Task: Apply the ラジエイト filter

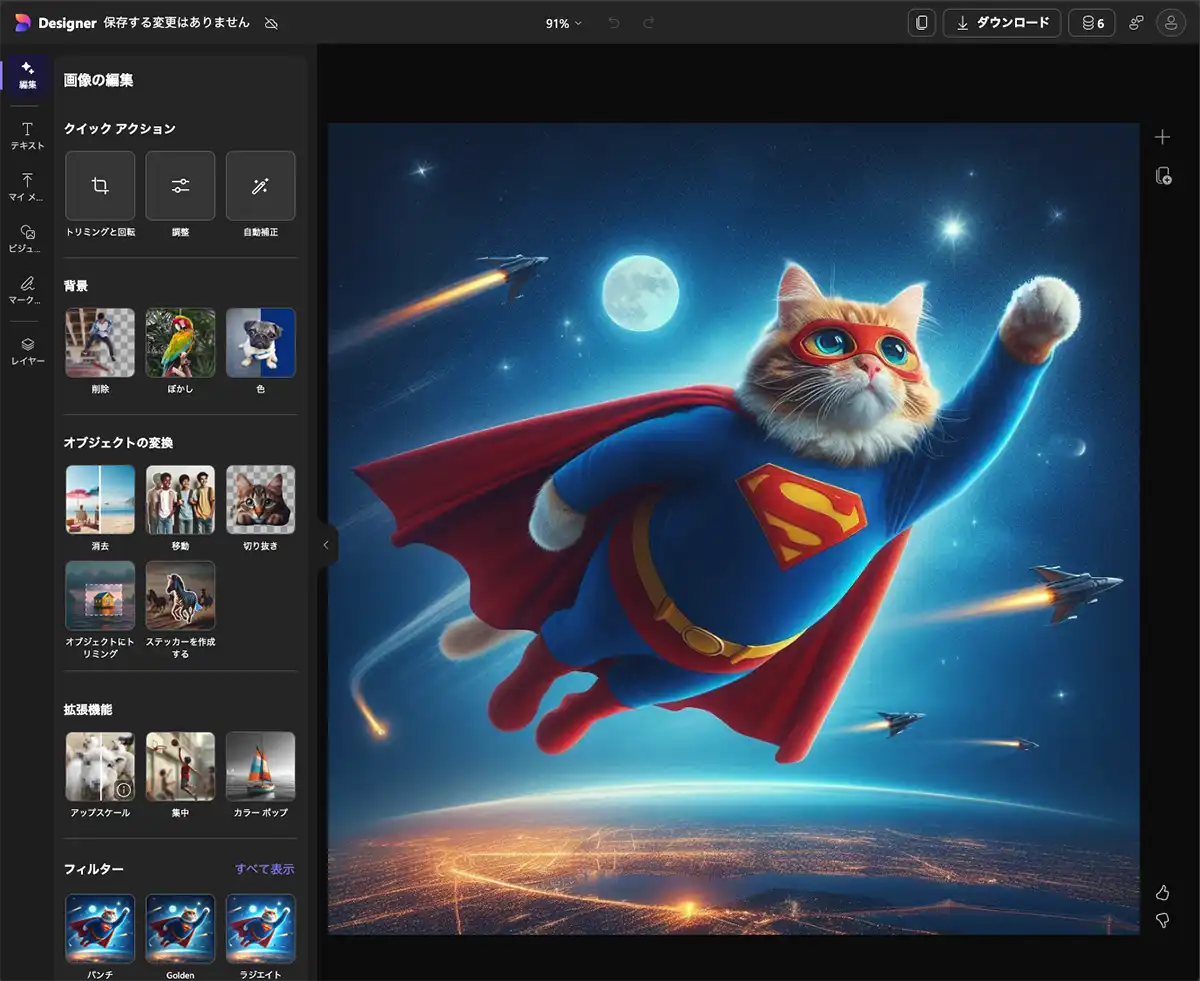Action: click(261, 928)
